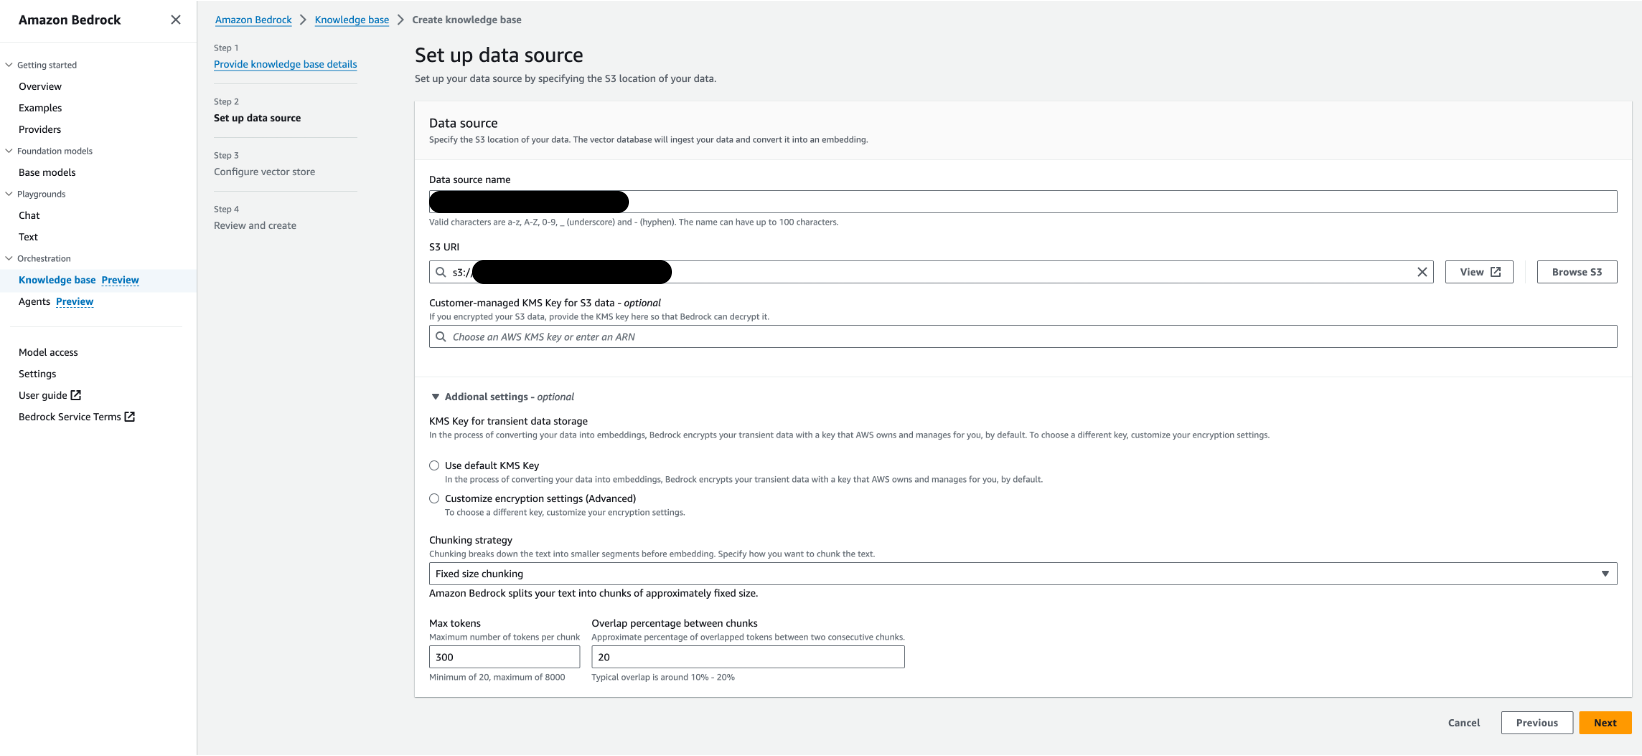Select Customize encryption settings (Advanced)
The image size is (1642, 756).
pos(434,498)
